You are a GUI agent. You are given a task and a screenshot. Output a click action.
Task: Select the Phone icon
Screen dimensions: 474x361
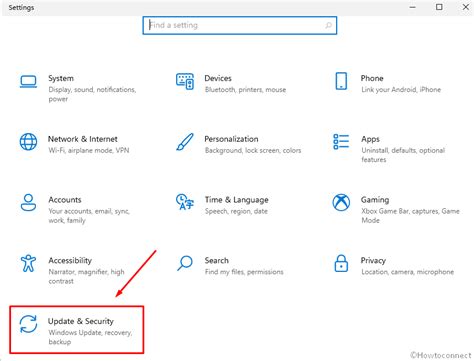341,81
